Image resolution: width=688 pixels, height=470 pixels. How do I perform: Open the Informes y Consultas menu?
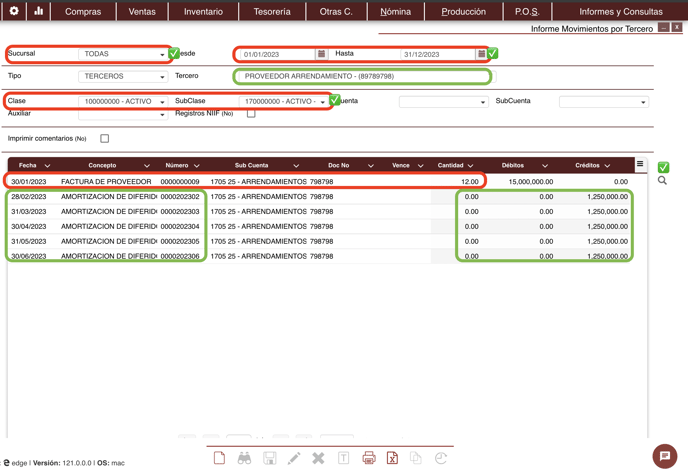tap(620, 12)
